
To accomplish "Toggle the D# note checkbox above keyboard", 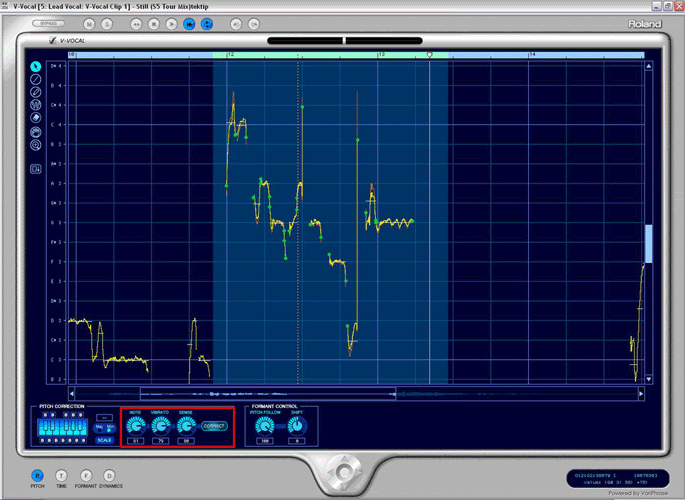I will tap(52, 415).
